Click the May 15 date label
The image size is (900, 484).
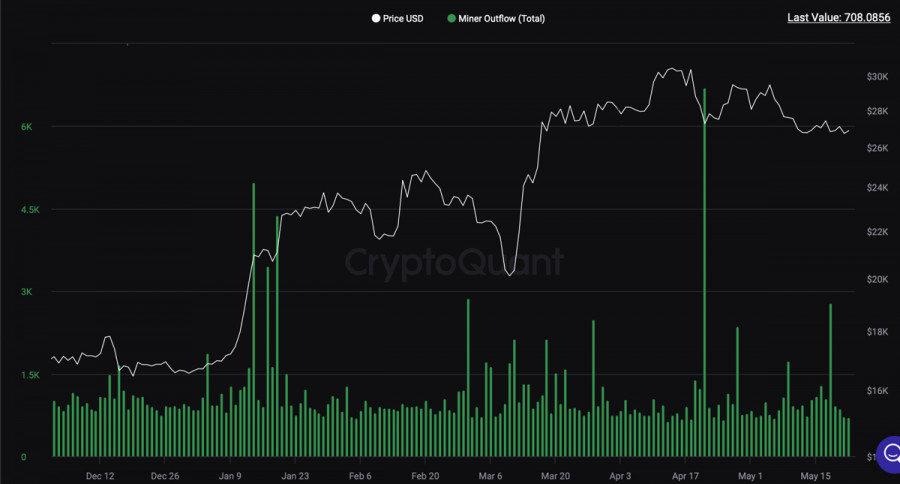(816, 476)
